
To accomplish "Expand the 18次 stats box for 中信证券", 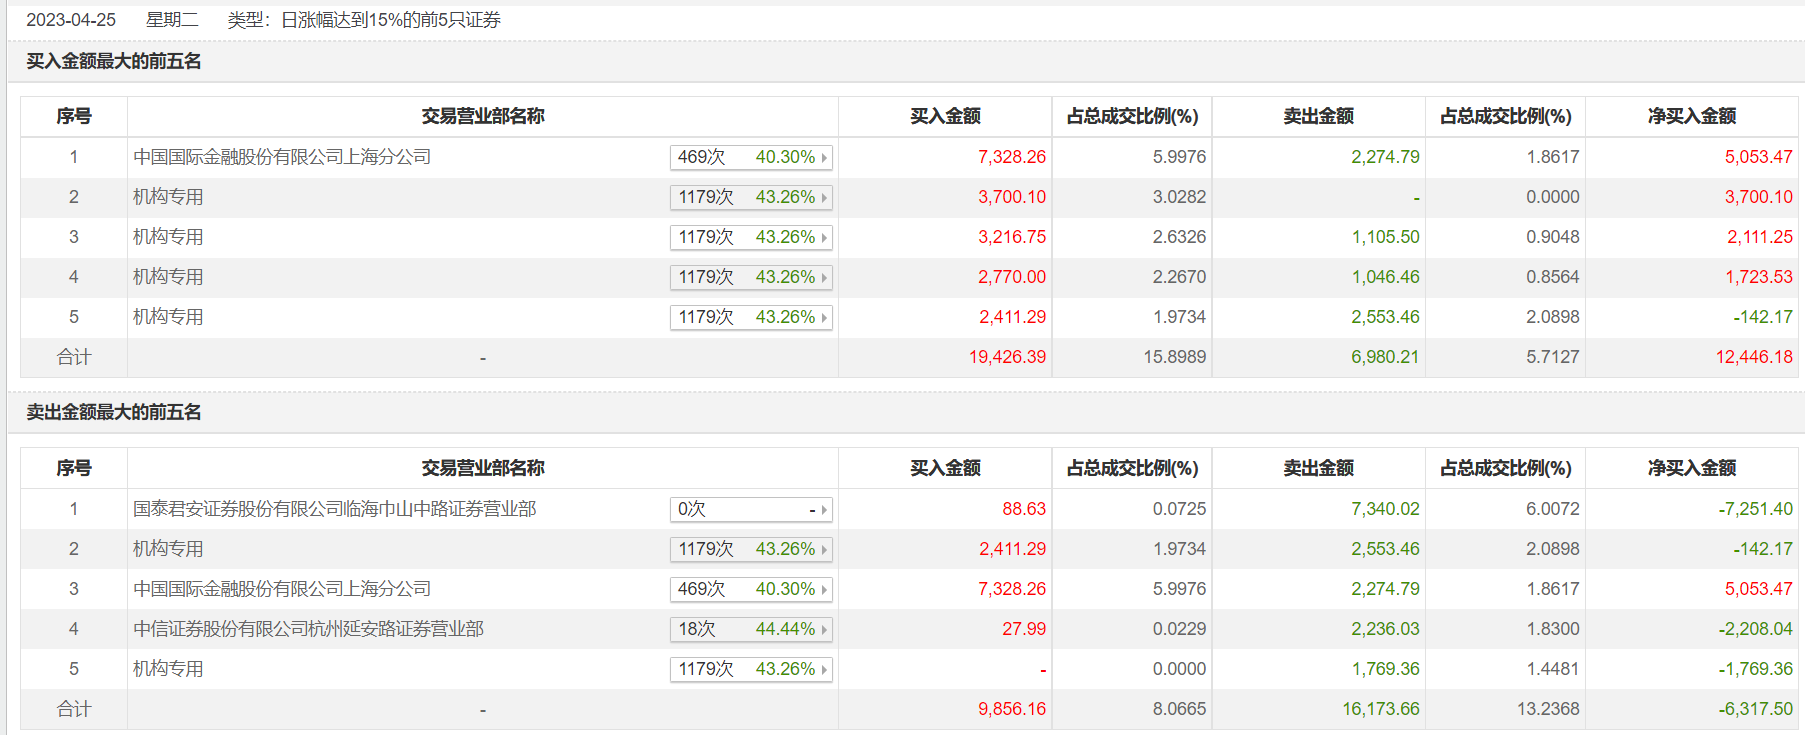I will pos(750,630).
